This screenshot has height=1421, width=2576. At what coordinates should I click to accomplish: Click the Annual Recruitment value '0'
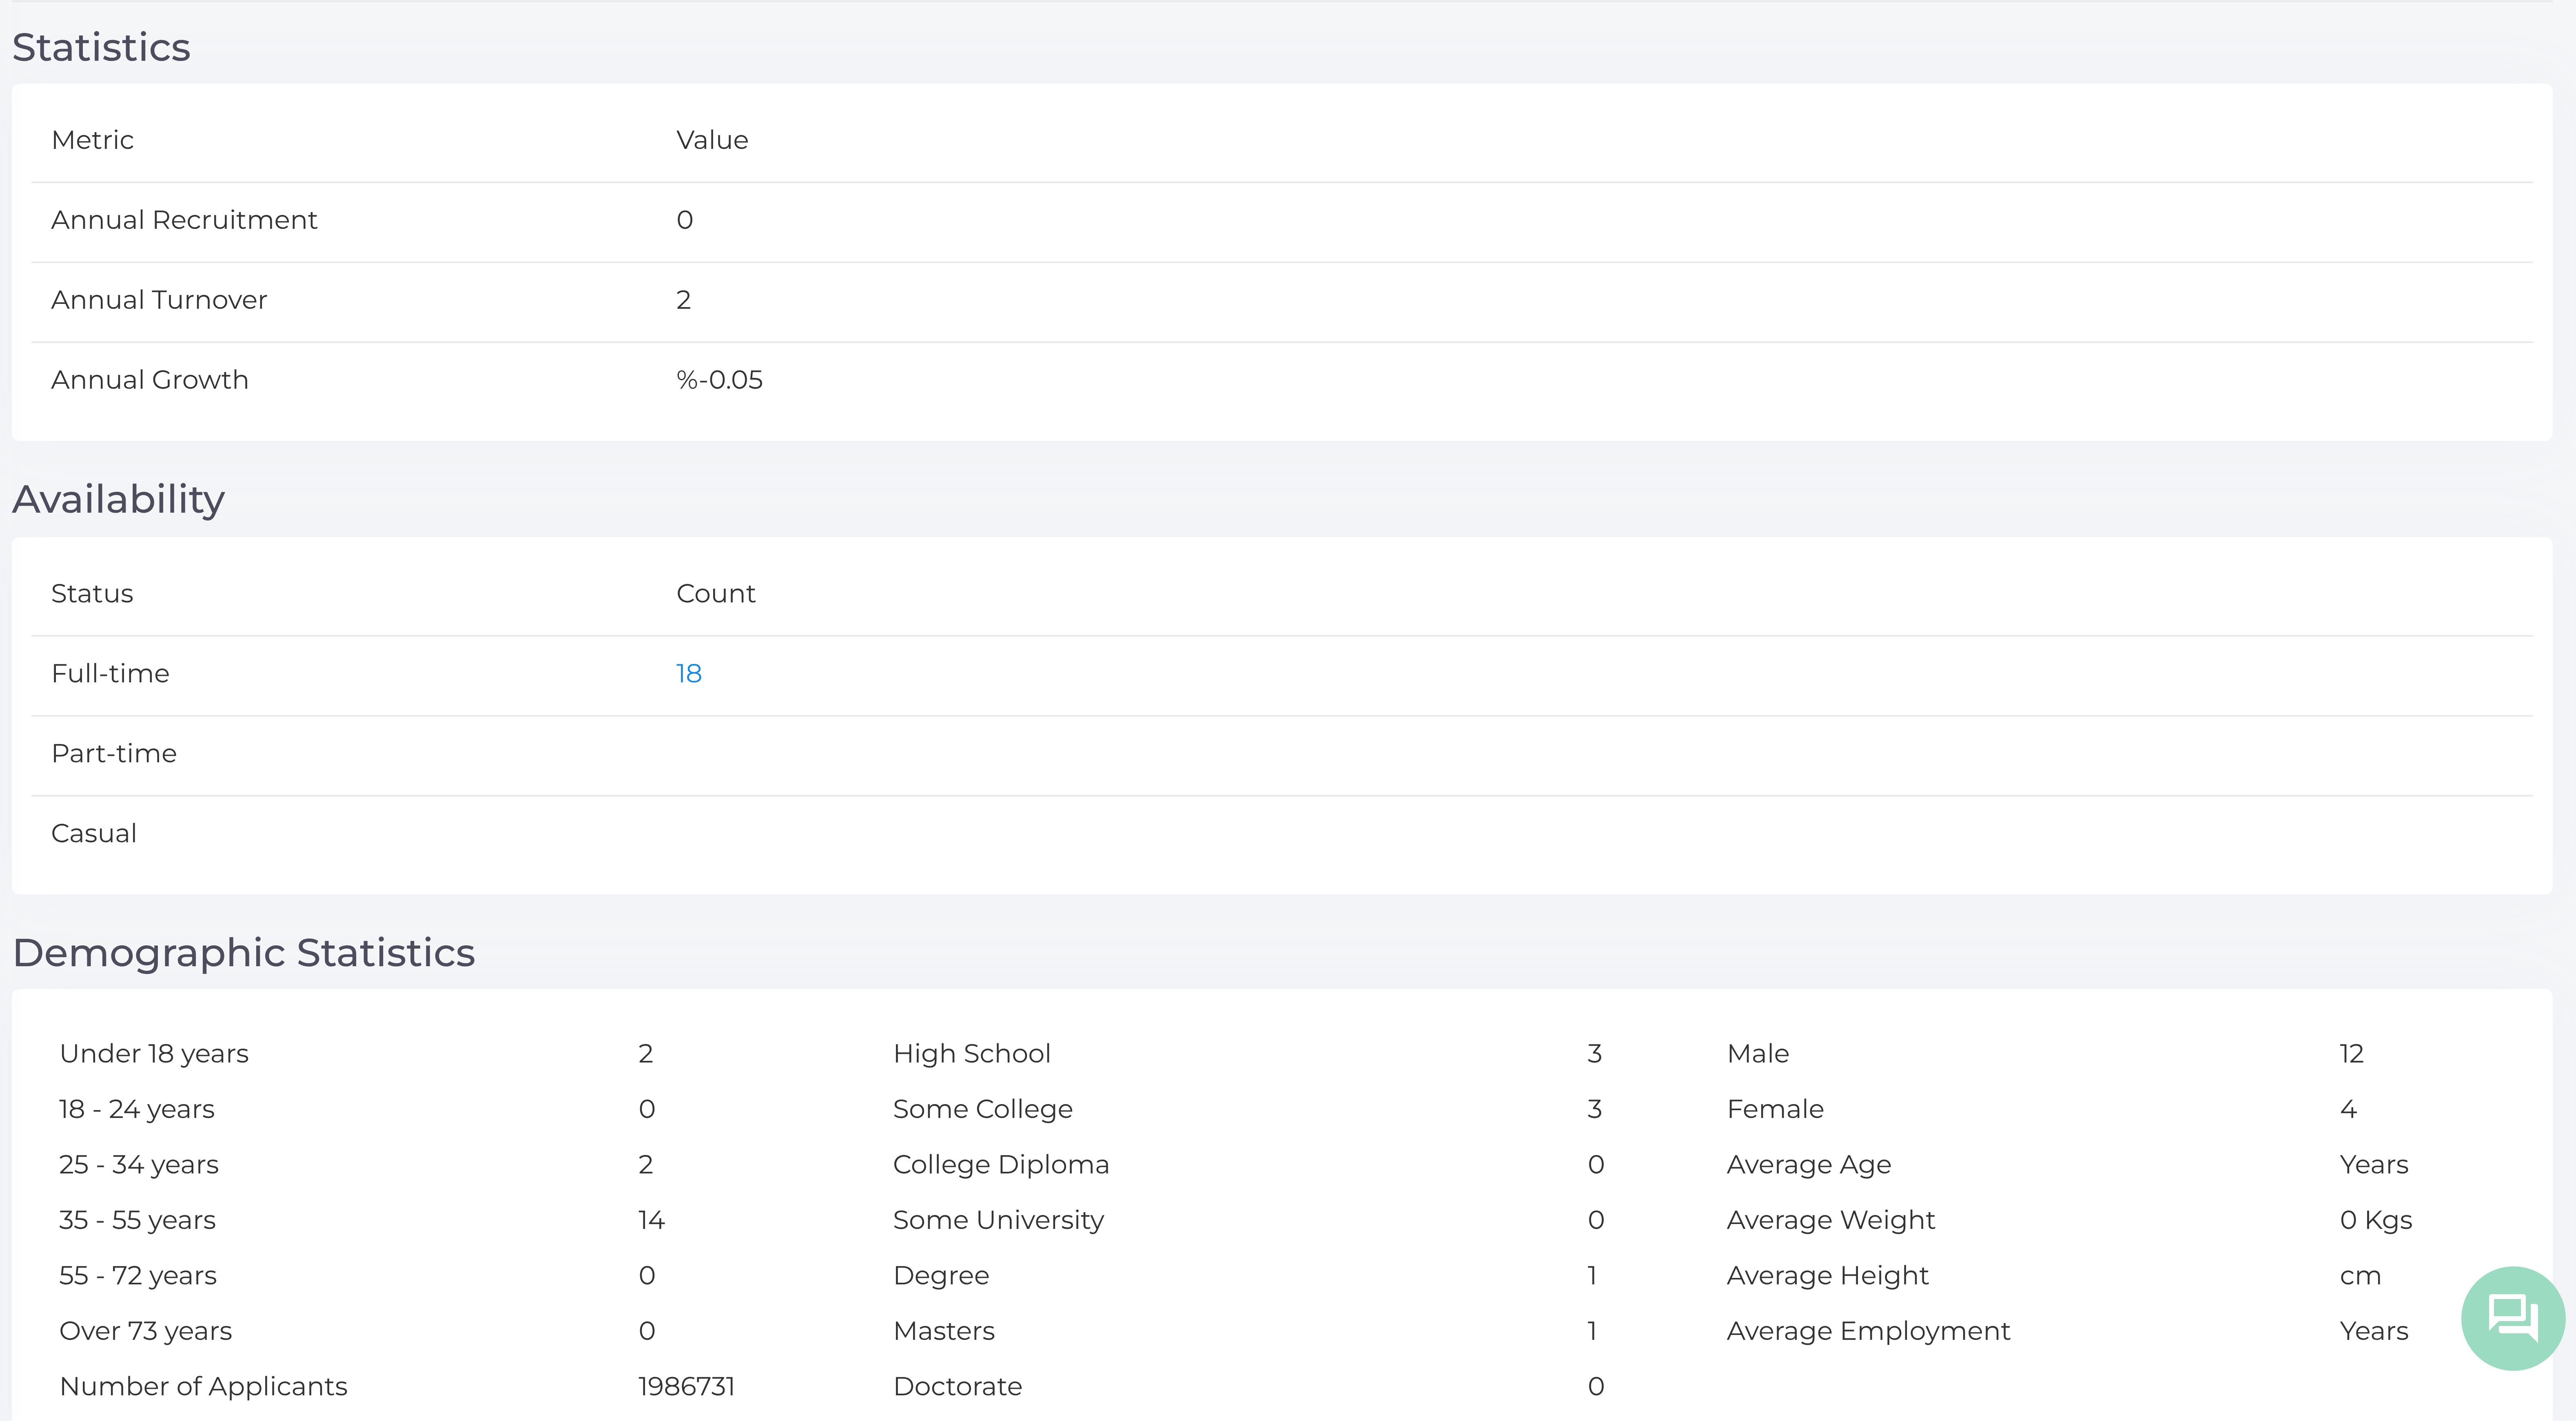(685, 220)
